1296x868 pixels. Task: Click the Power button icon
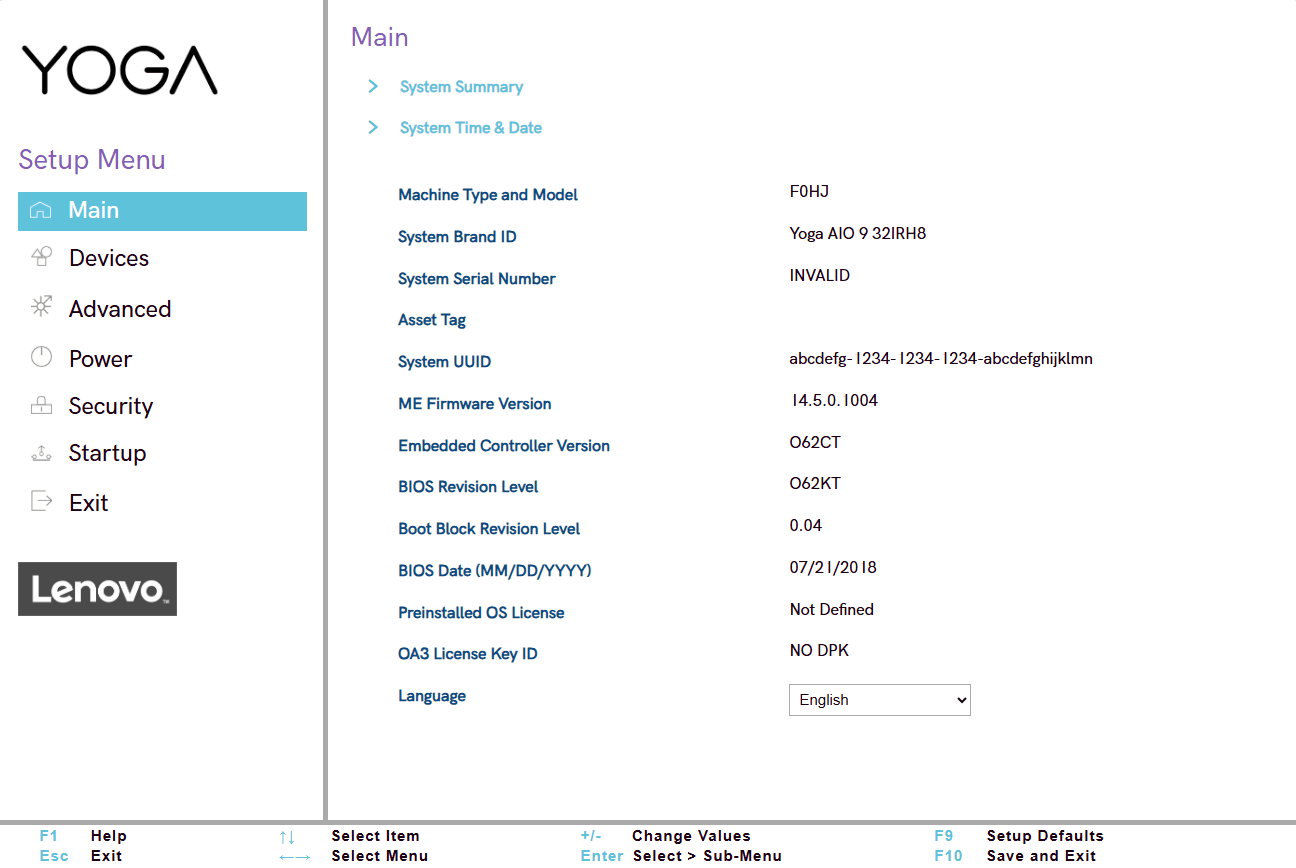41,356
